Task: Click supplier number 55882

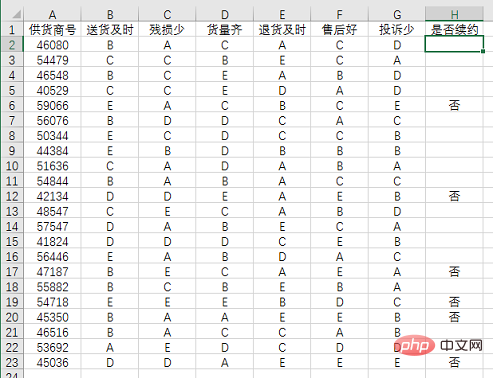Action: [52, 287]
